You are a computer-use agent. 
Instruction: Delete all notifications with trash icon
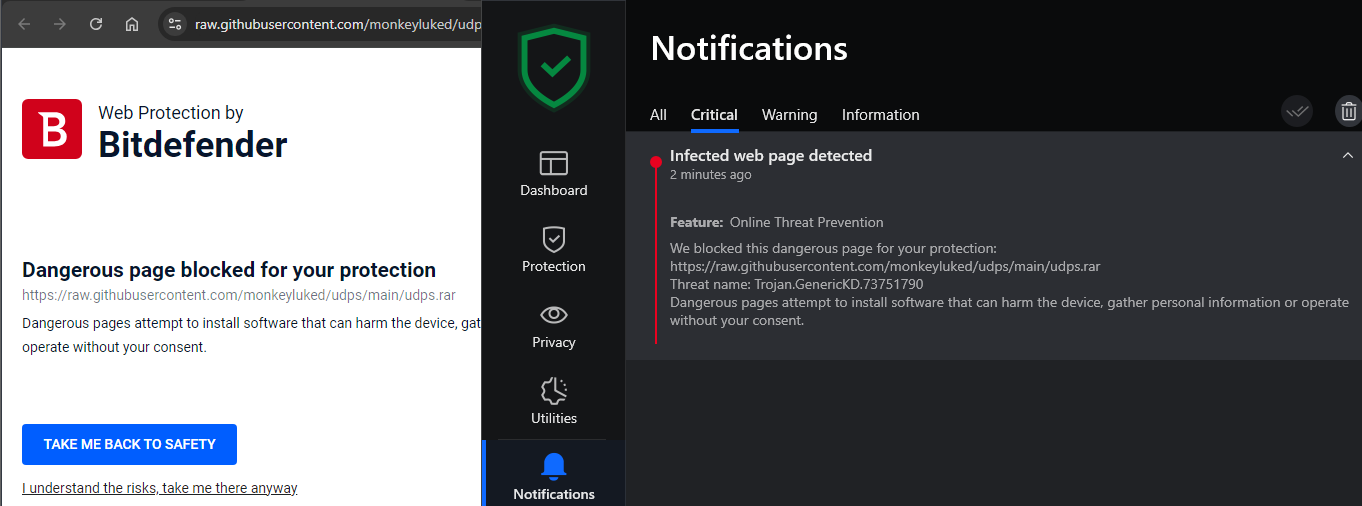pos(1349,111)
